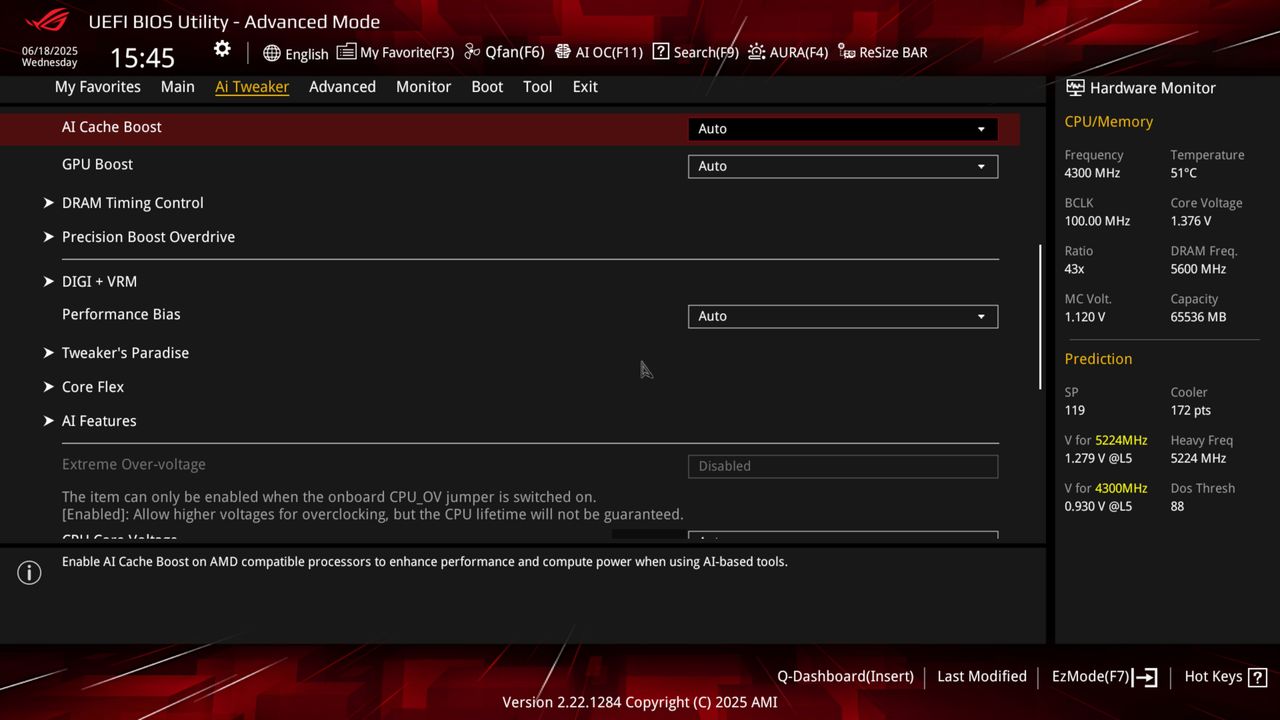This screenshot has width=1280, height=720.
Task: Expand DRAM Timing Control
Action: tap(133, 203)
